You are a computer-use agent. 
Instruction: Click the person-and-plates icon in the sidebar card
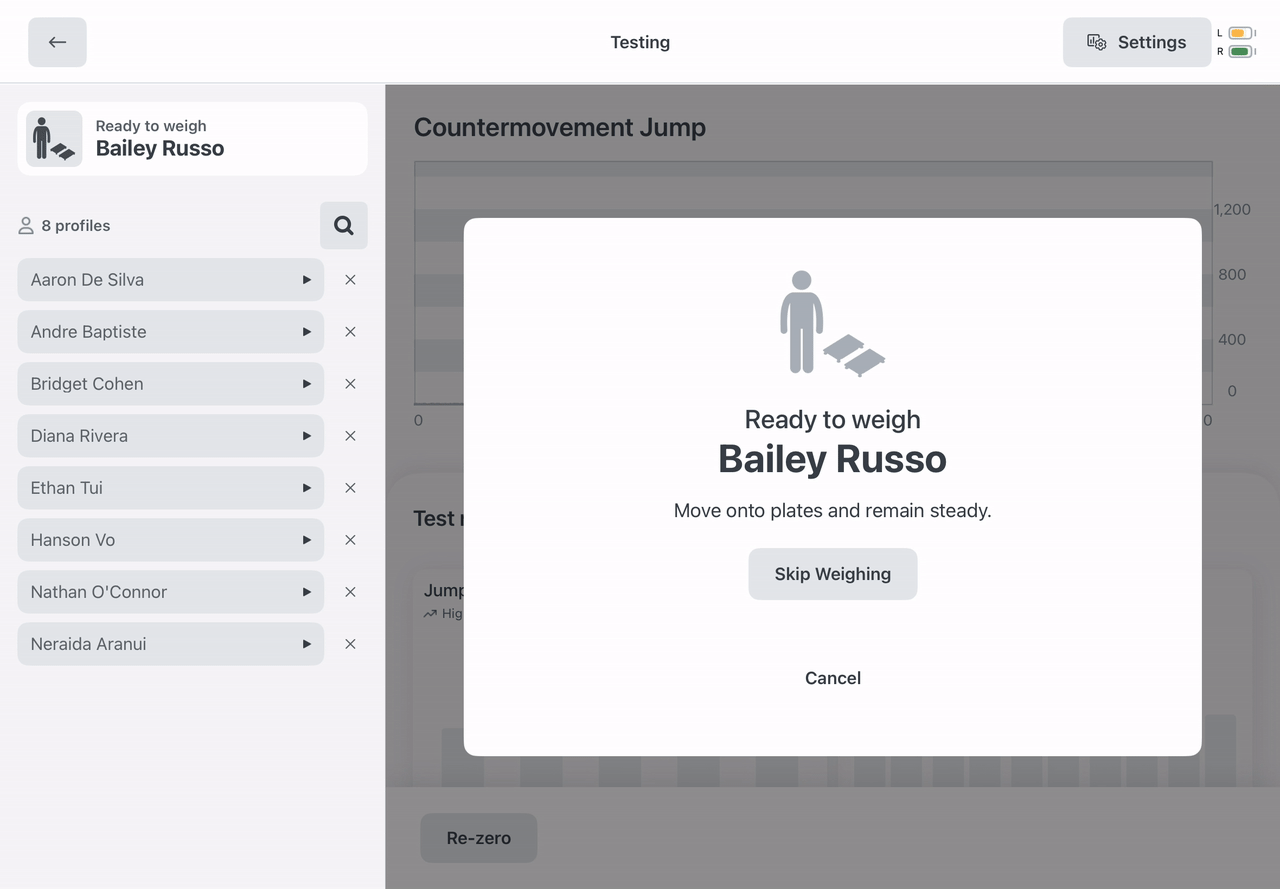[x=54, y=138]
